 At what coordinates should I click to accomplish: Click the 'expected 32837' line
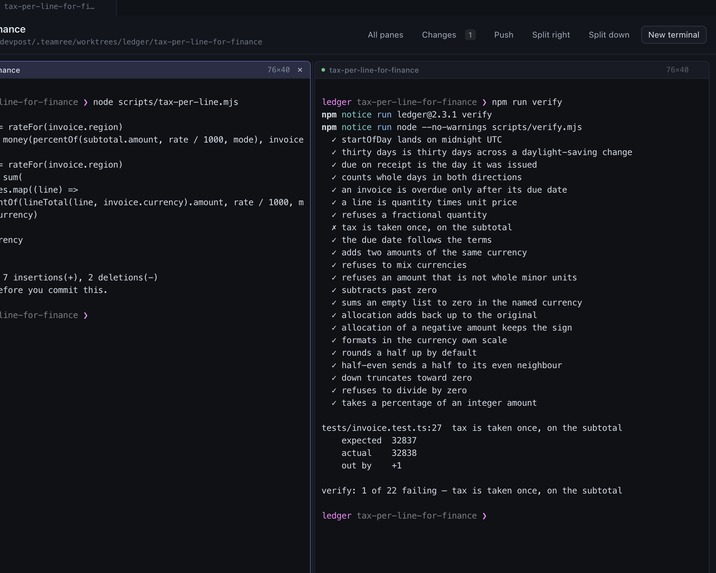(x=379, y=441)
